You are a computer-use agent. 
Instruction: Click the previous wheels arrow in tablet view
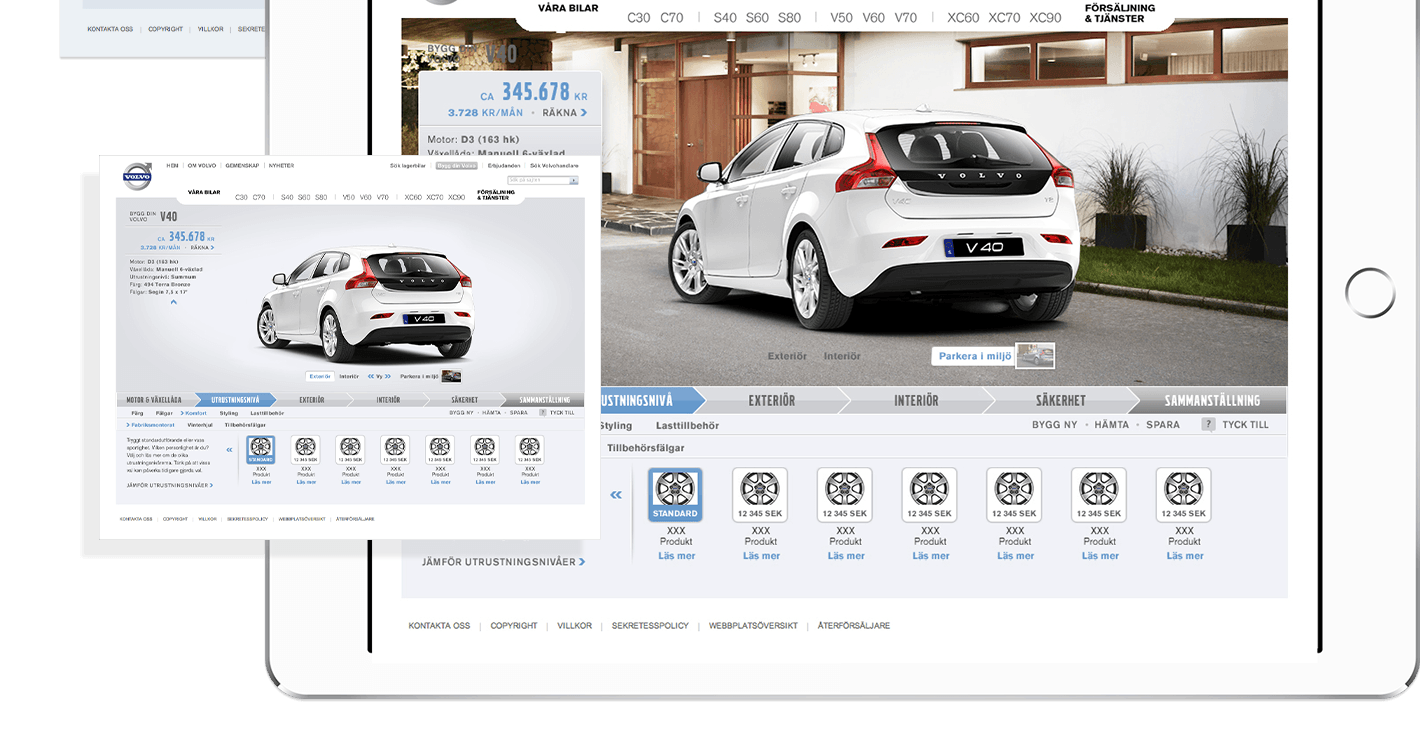(616, 495)
